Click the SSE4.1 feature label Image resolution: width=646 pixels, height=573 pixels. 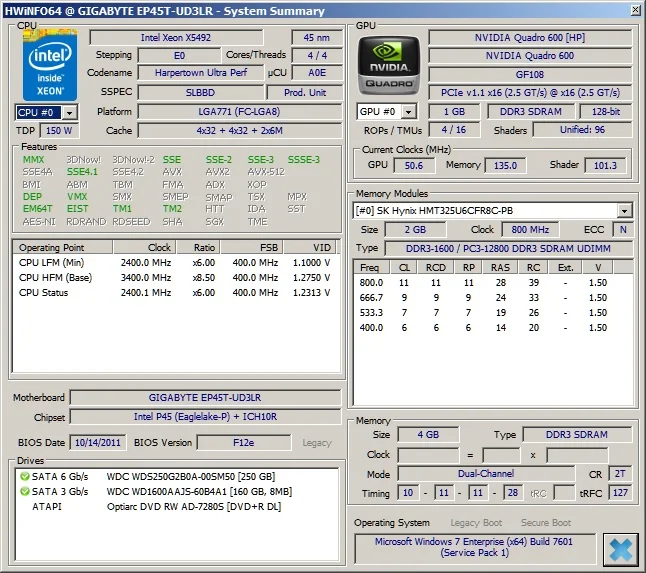click(x=82, y=172)
